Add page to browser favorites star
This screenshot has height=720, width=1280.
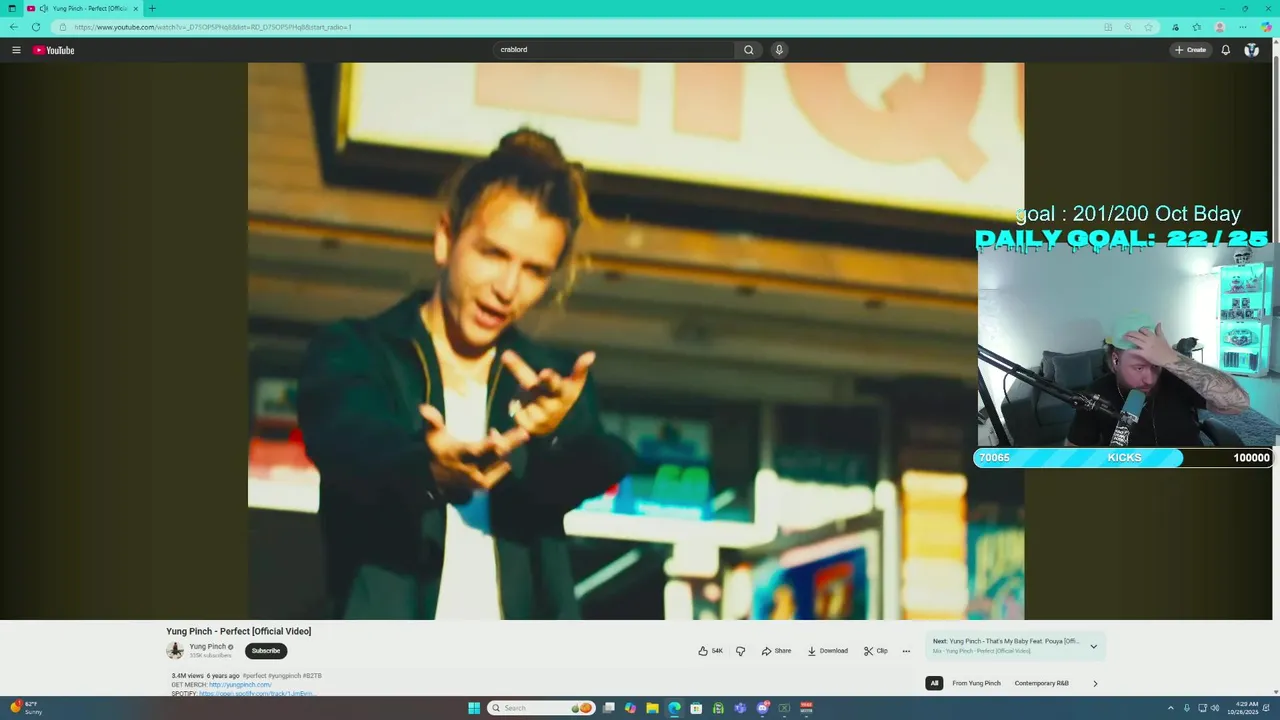point(1149,27)
